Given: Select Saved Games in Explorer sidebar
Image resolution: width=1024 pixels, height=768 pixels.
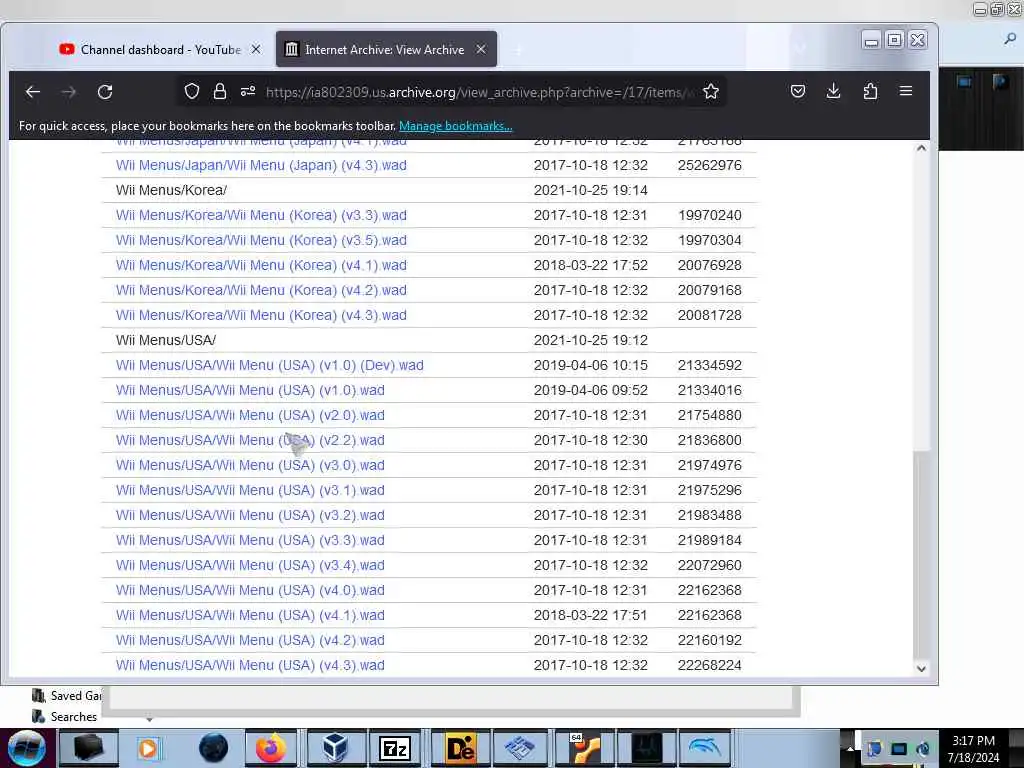Looking at the screenshot, I should 67,696.
